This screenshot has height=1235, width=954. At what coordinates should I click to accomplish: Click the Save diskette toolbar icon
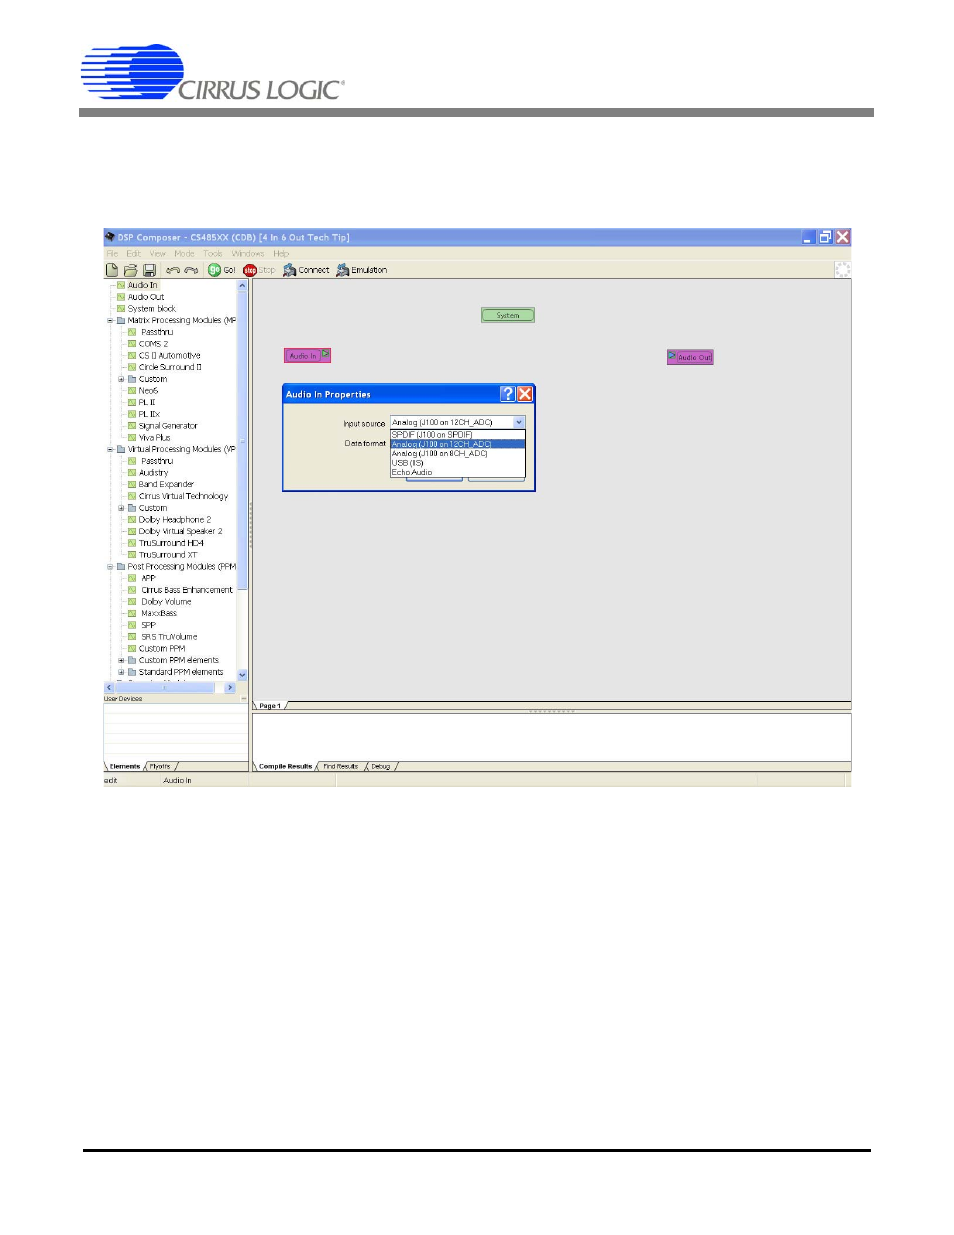click(x=149, y=270)
